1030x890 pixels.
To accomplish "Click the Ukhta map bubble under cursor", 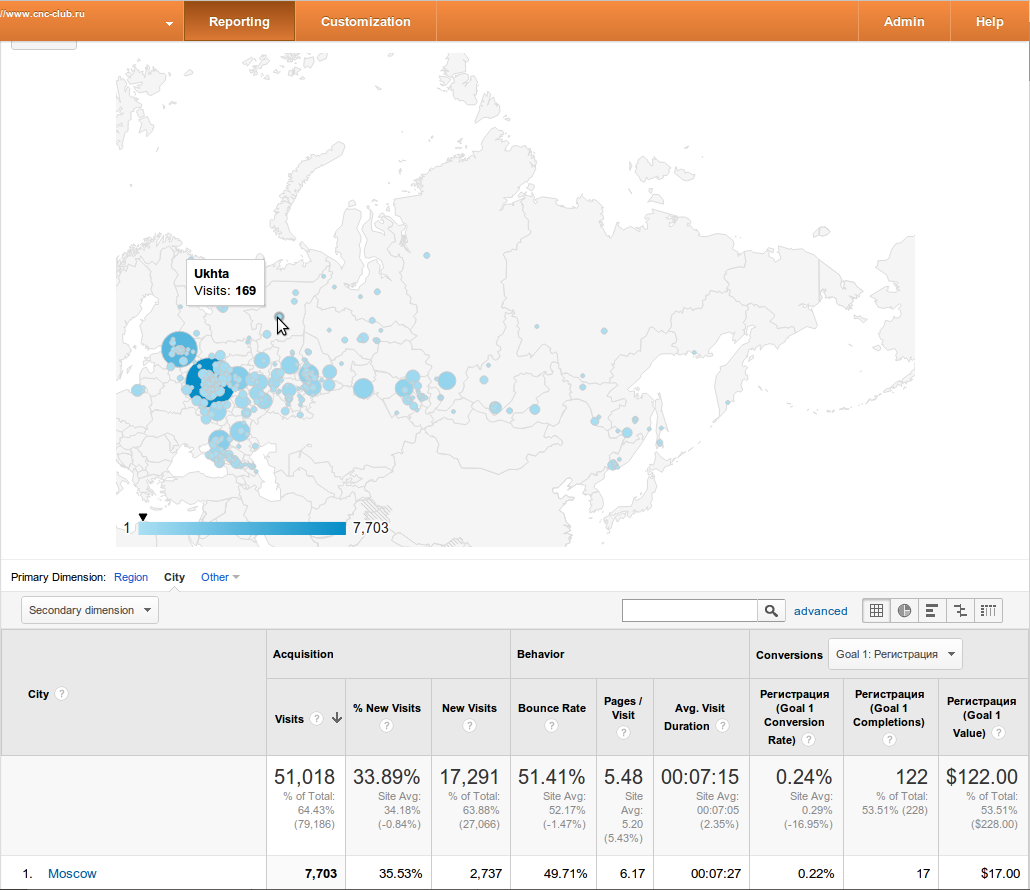I will (x=279, y=317).
